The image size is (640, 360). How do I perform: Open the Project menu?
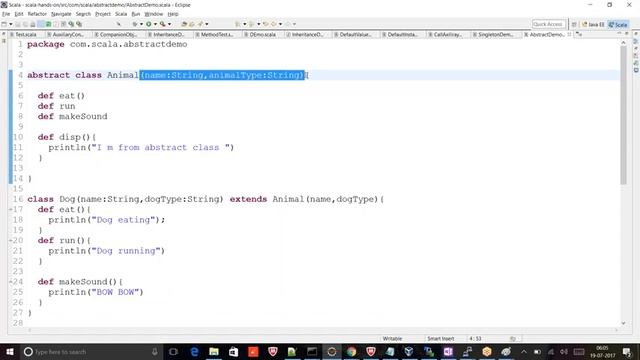tap(103, 14)
